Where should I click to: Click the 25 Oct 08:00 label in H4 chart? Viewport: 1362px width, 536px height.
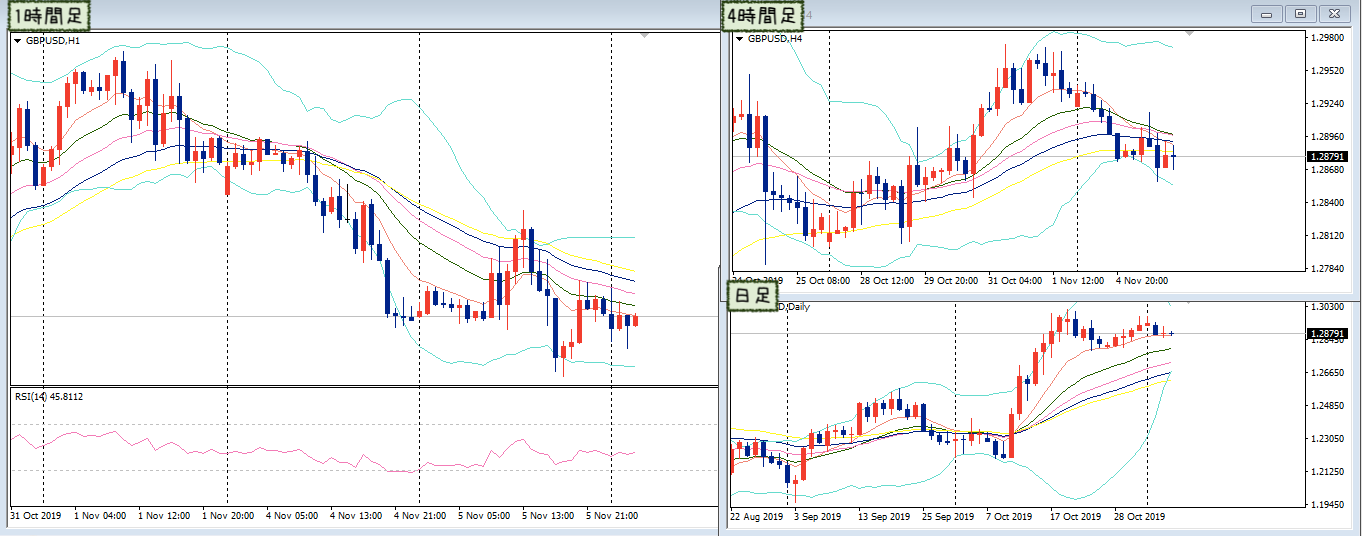click(823, 280)
